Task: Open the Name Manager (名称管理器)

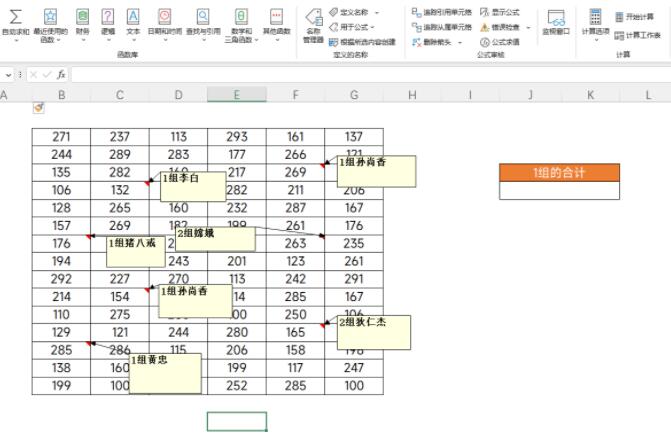Action: [x=314, y=26]
